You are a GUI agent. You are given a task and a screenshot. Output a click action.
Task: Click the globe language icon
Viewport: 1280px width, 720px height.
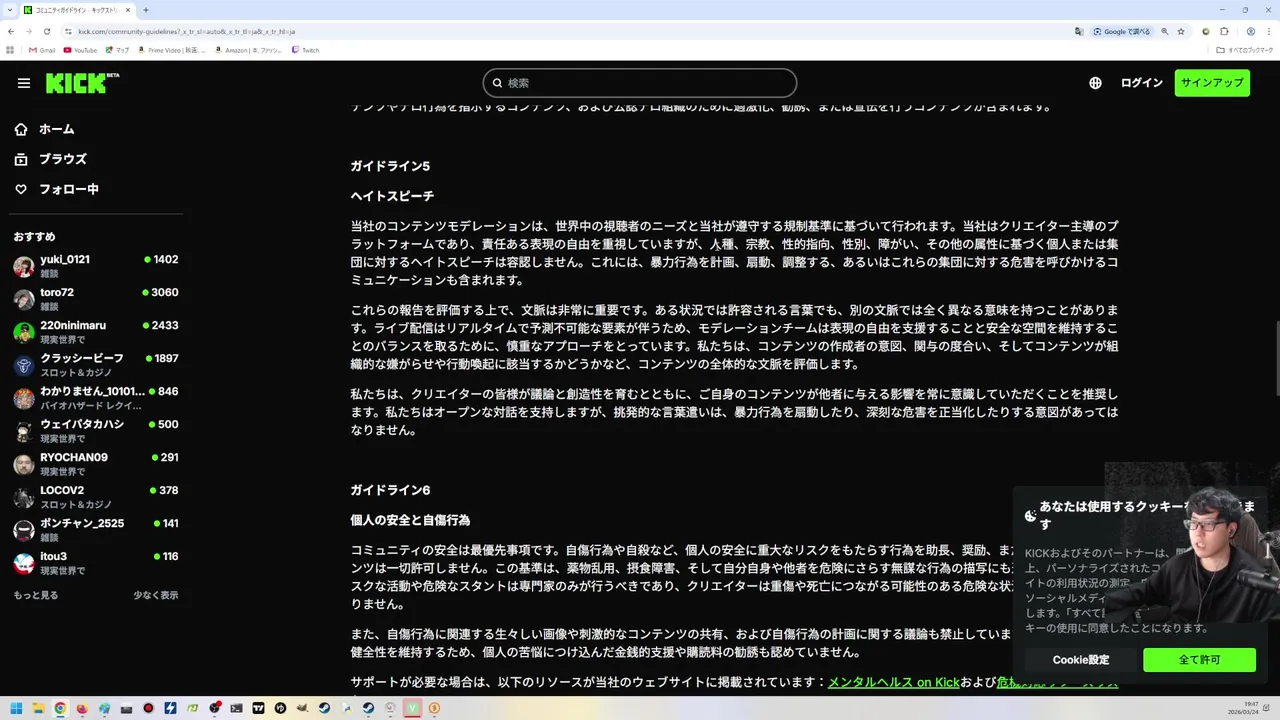(x=1095, y=83)
